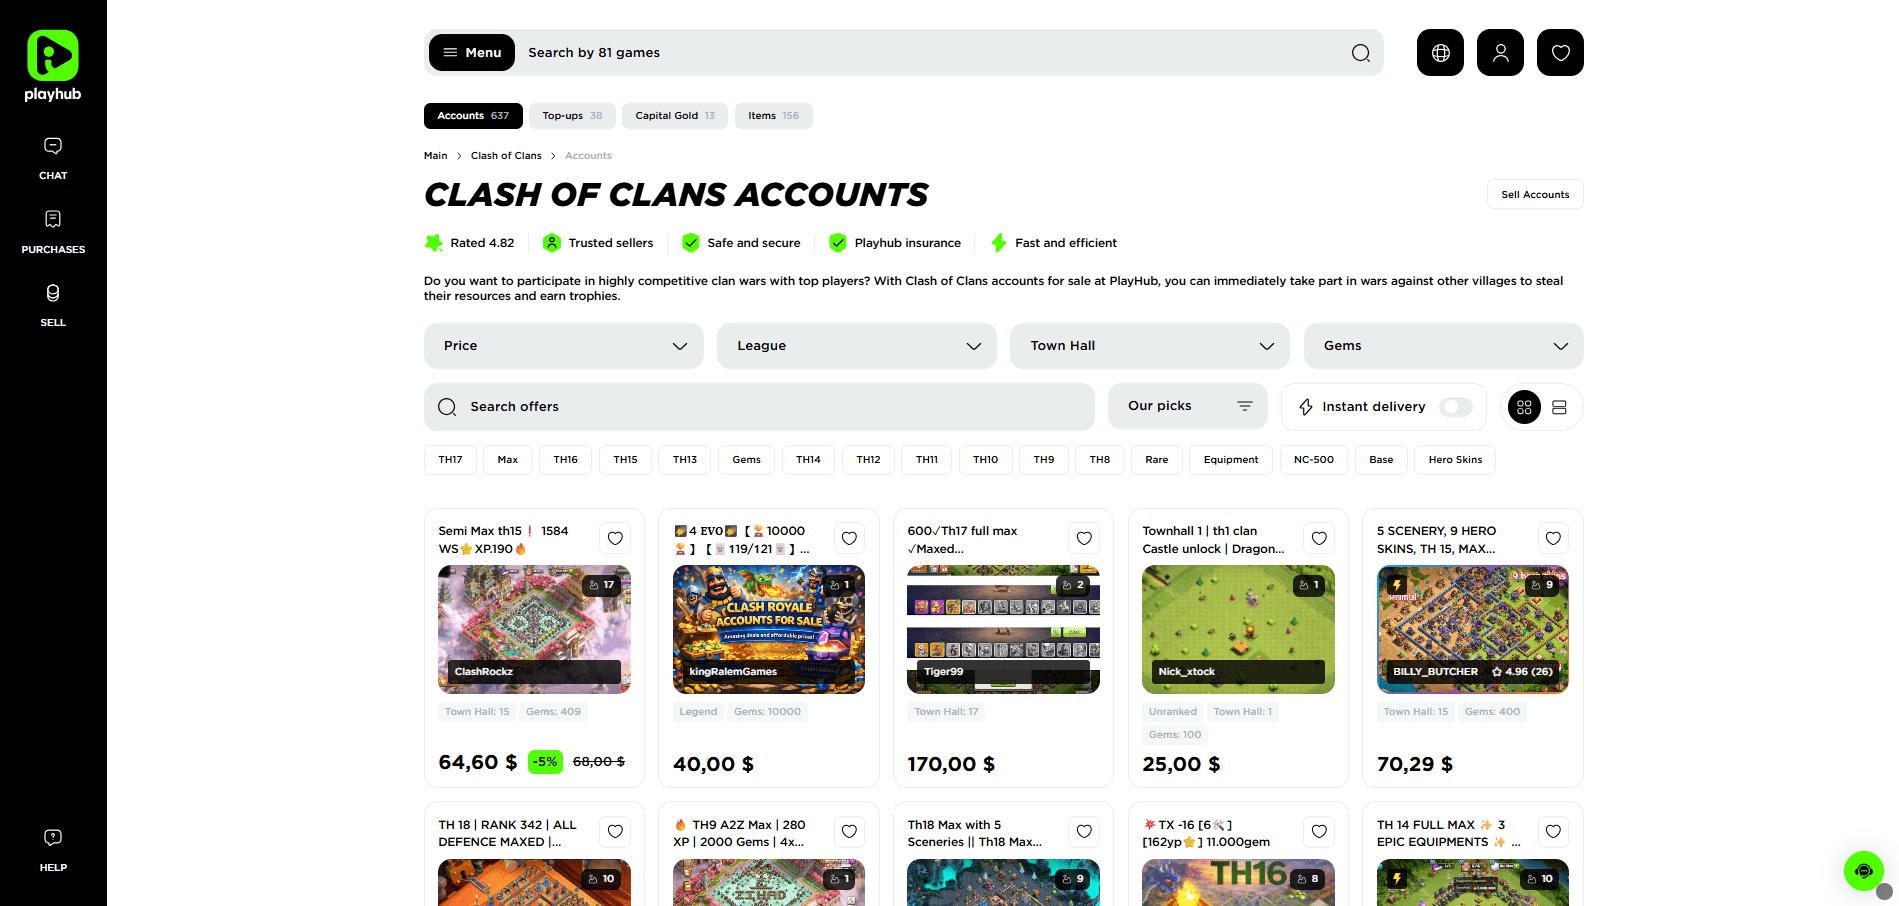Click the Sell Accounts button
This screenshot has width=1899, height=906.
(x=1535, y=194)
